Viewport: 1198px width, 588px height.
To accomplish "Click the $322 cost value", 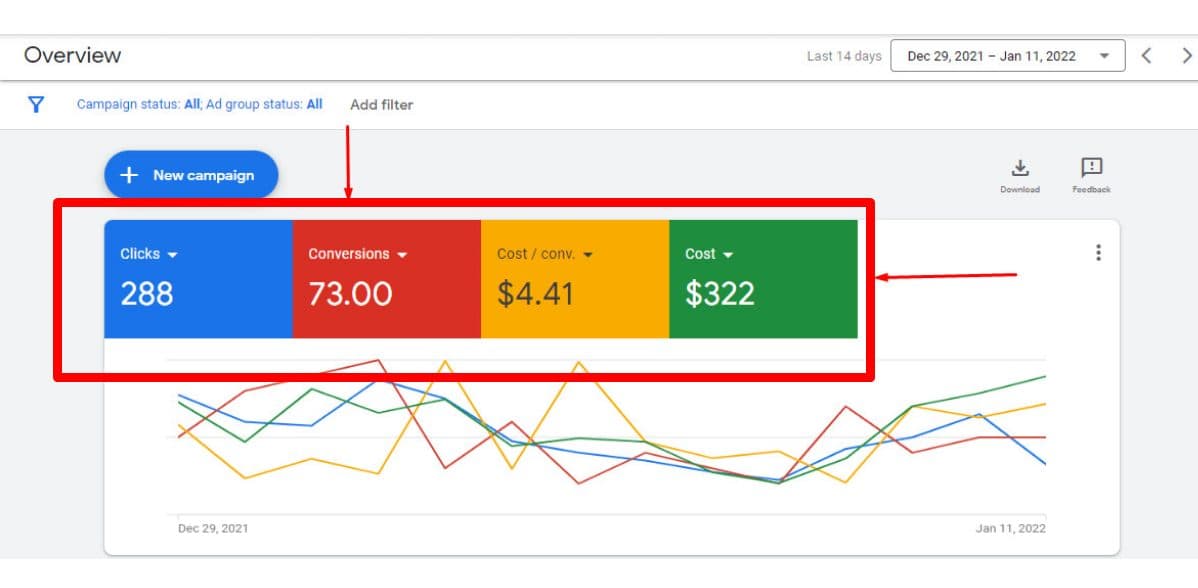I will 720,294.
